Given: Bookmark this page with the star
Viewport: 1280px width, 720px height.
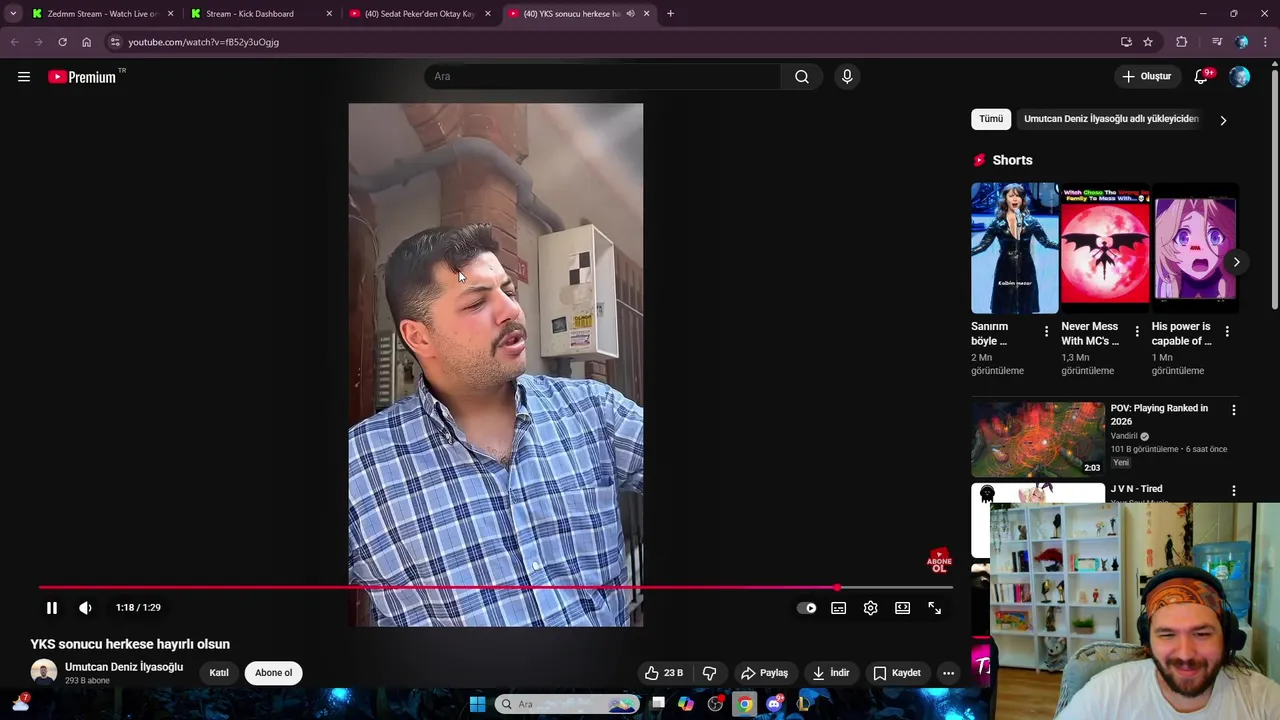Looking at the screenshot, I should pos(1148,42).
